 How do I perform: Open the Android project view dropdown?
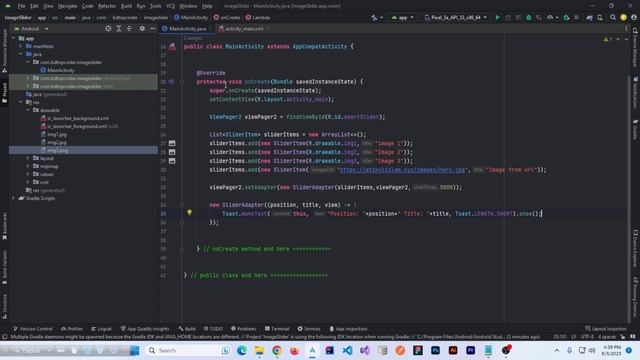(31, 29)
